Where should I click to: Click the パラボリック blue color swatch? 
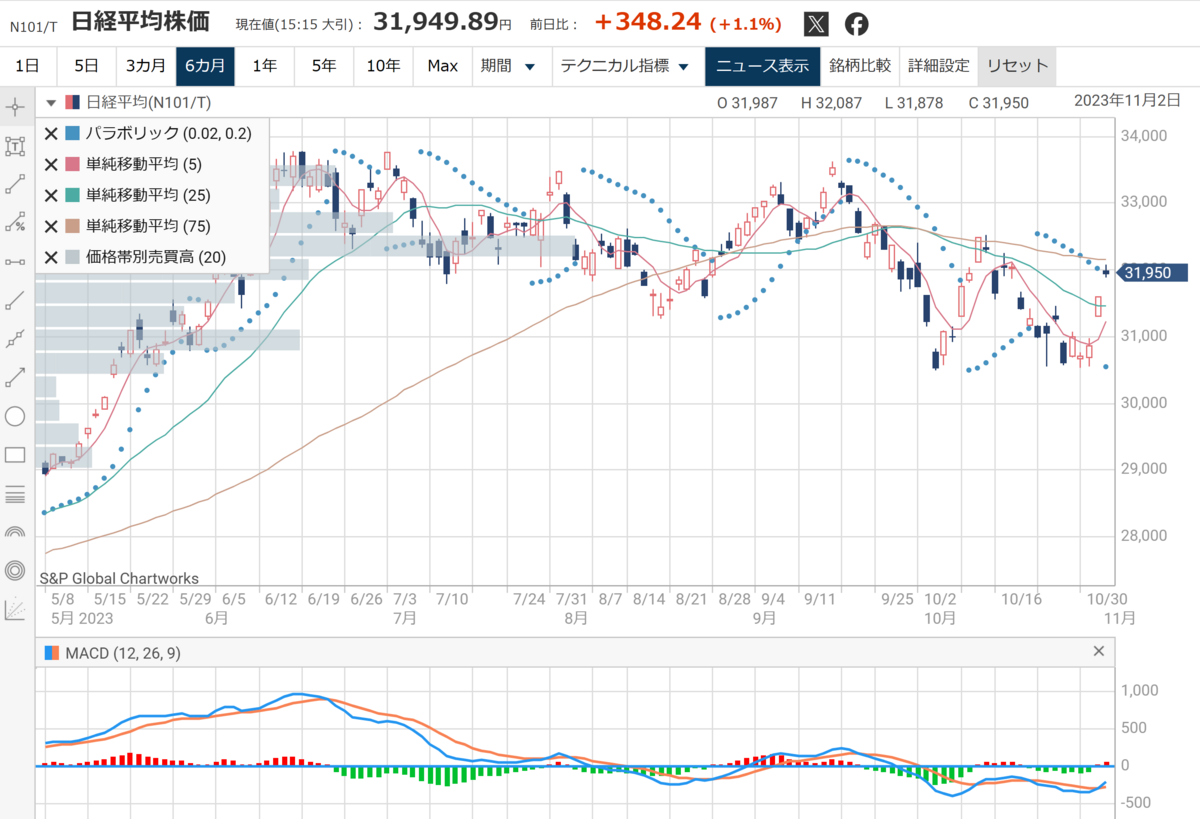[72, 133]
